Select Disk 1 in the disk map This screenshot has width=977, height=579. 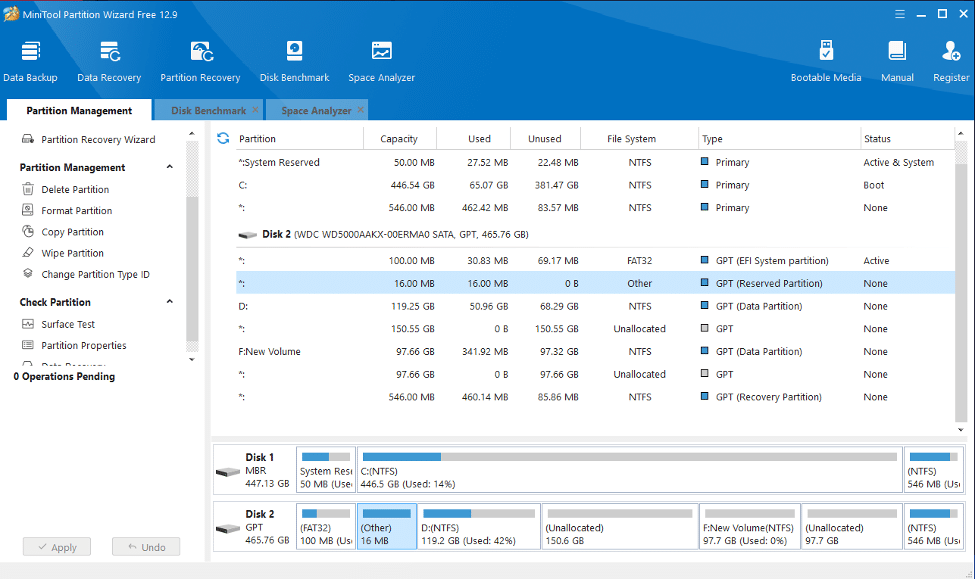pos(254,470)
